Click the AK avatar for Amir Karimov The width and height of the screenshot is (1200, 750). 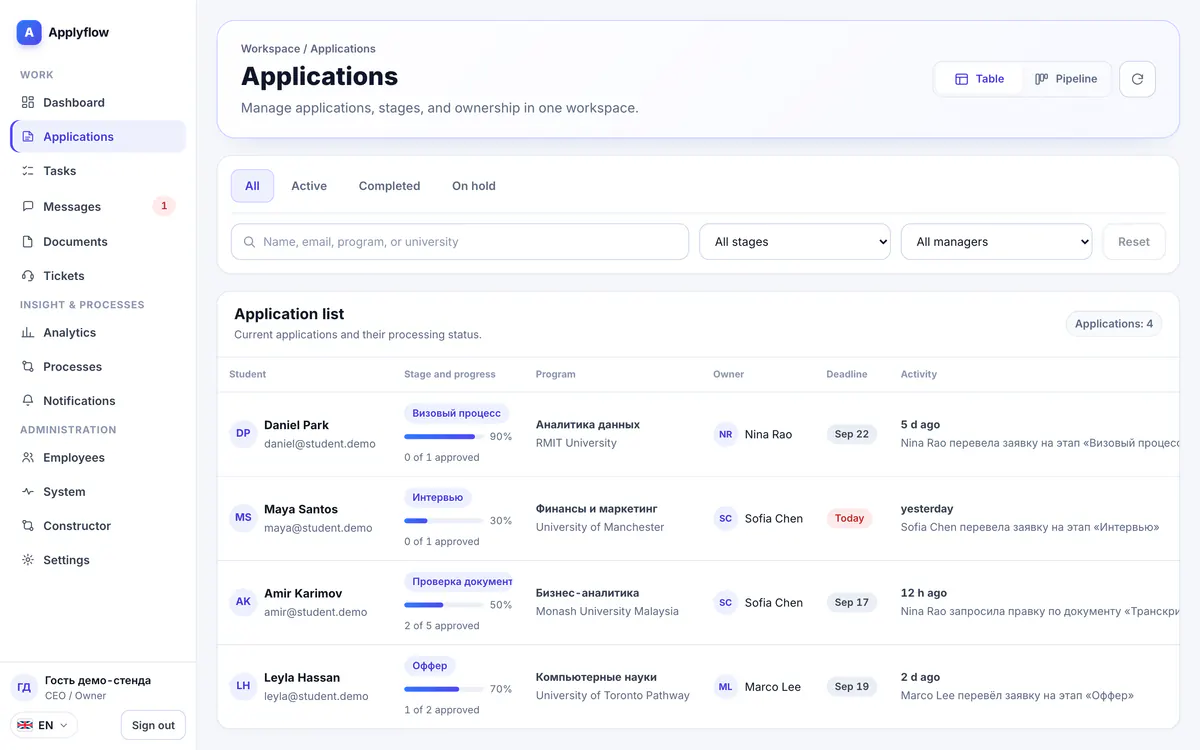point(243,602)
